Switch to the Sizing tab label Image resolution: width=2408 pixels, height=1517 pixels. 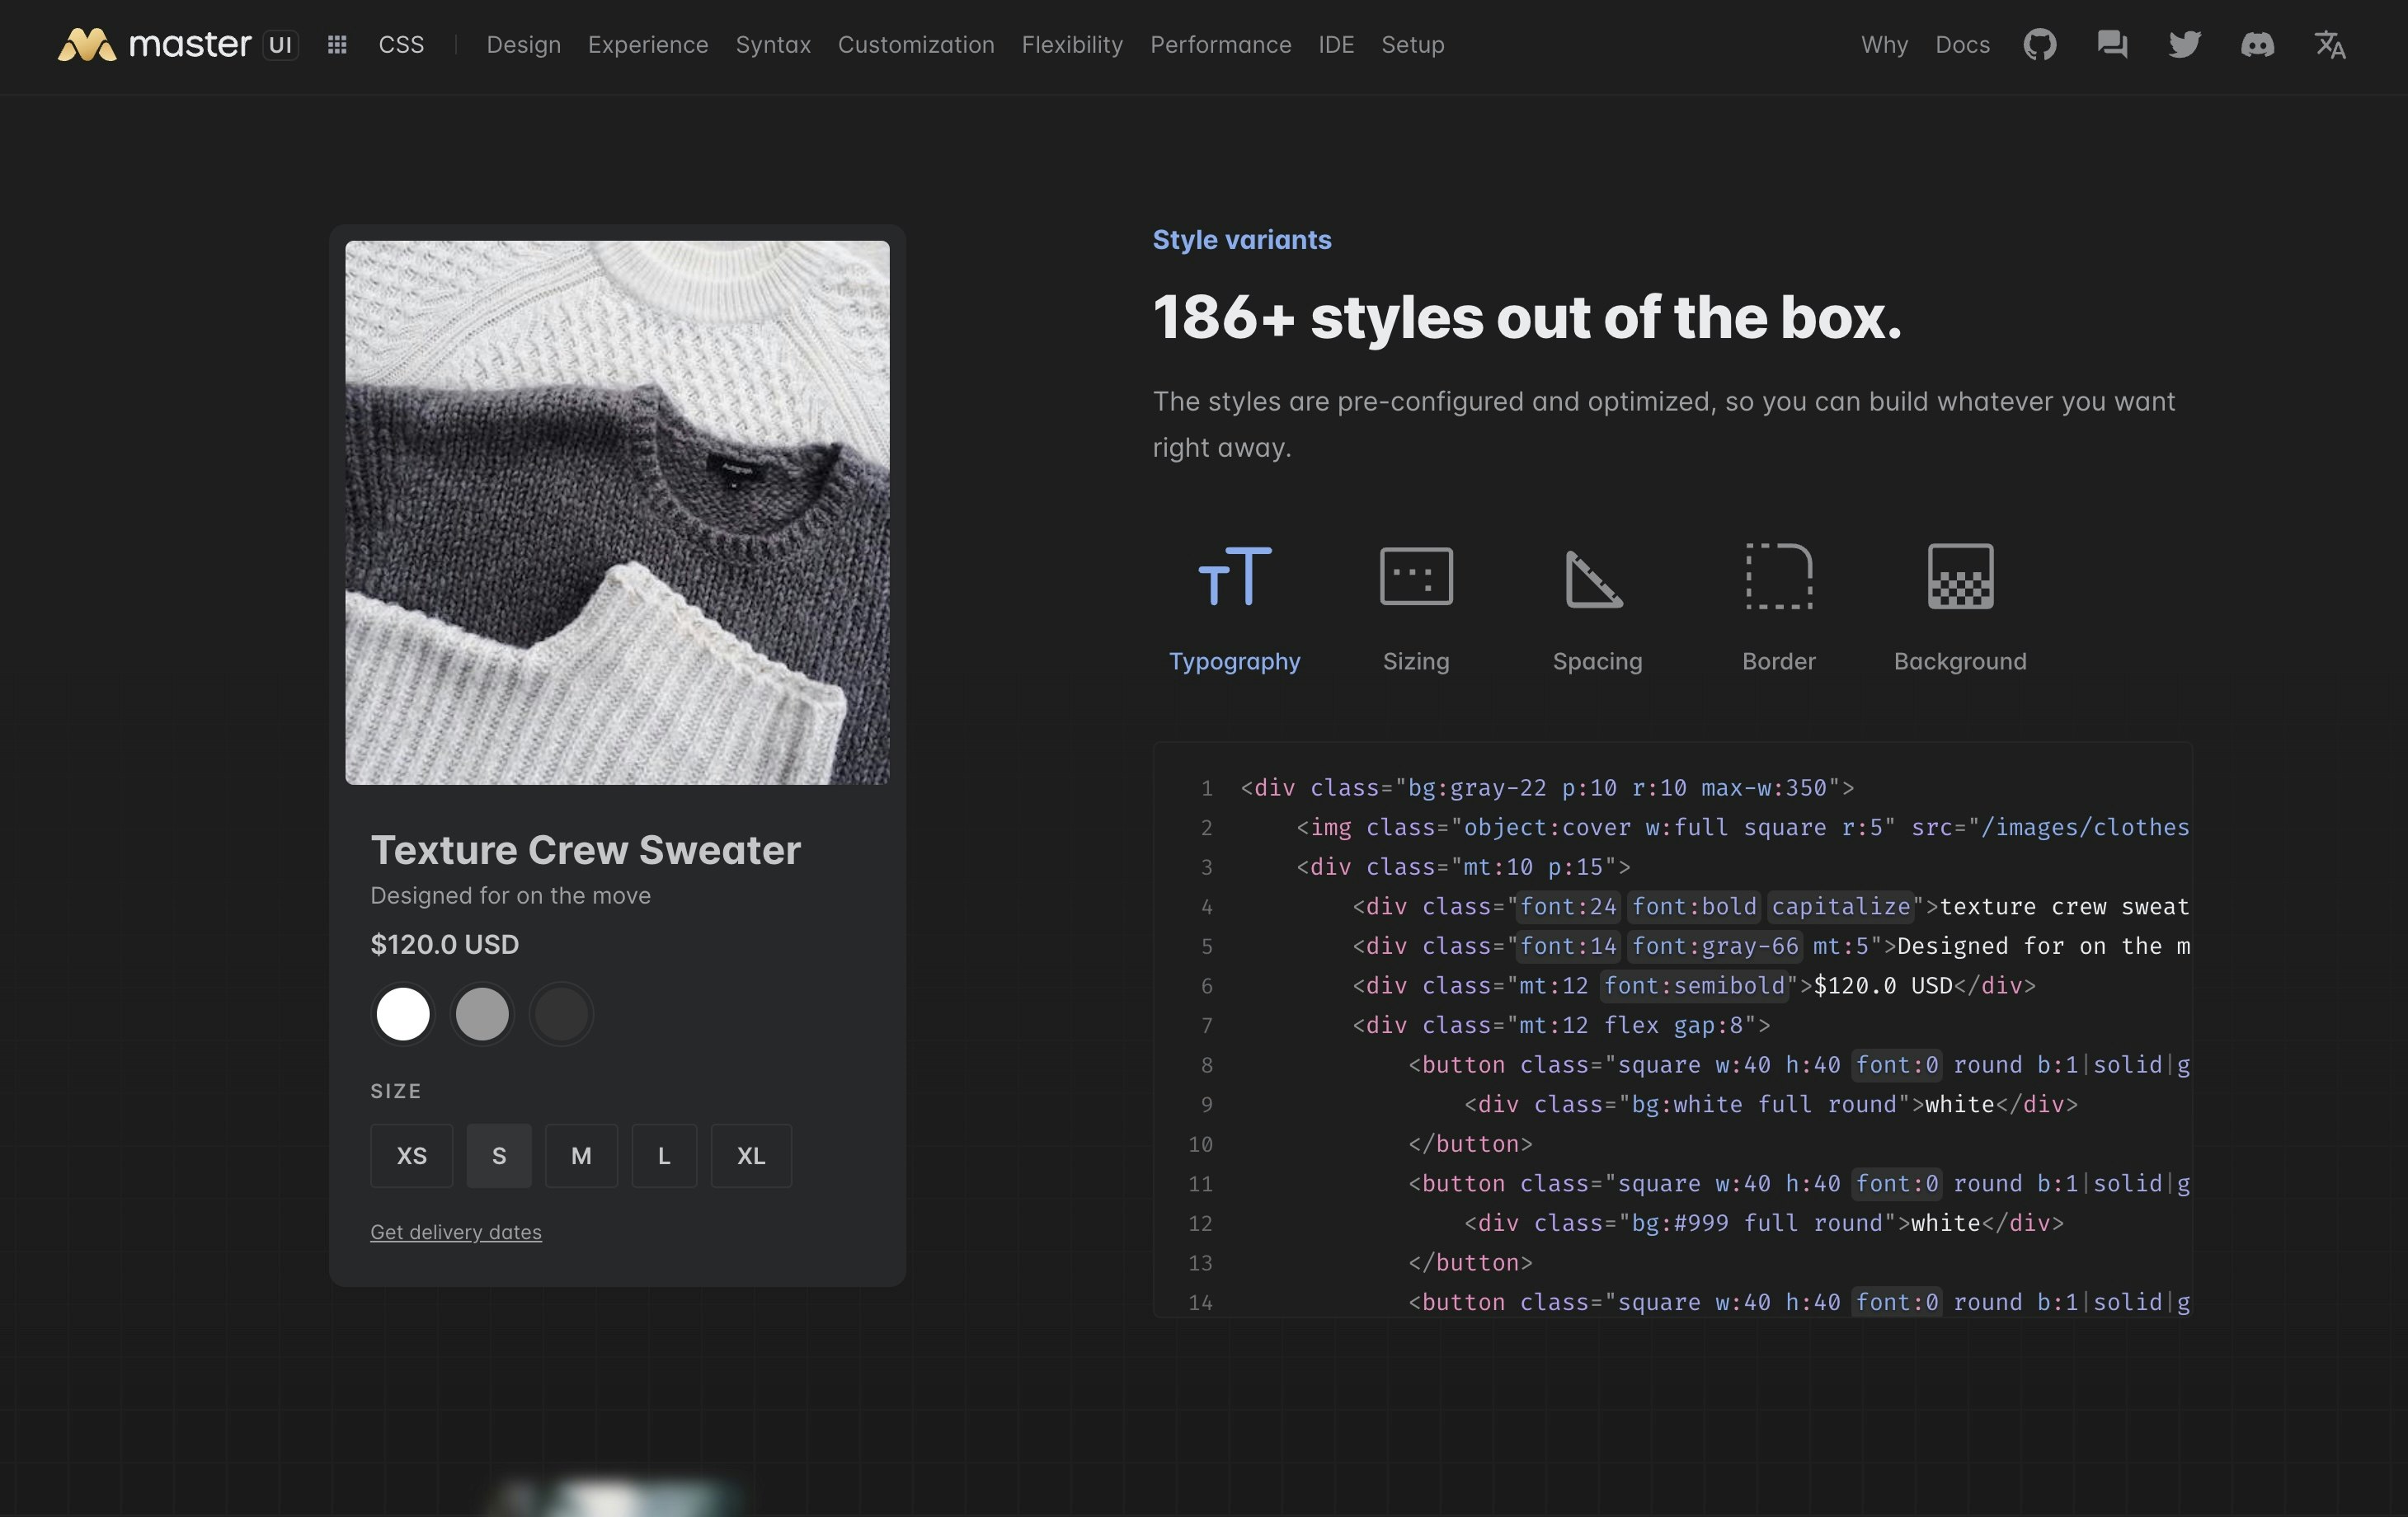click(x=1416, y=661)
